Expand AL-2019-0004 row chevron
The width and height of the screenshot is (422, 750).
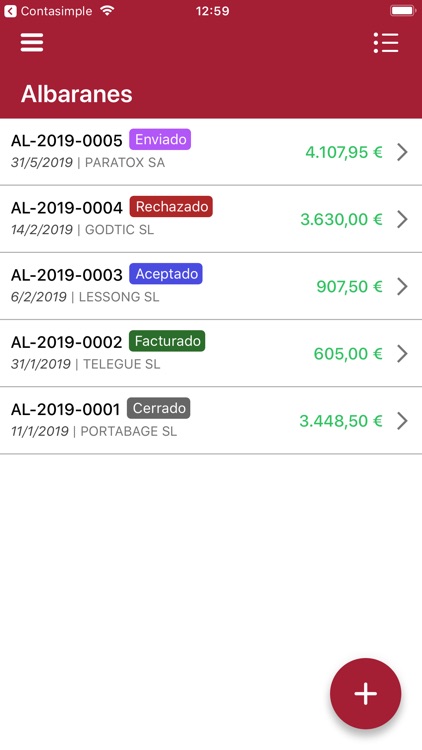coord(402,219)
